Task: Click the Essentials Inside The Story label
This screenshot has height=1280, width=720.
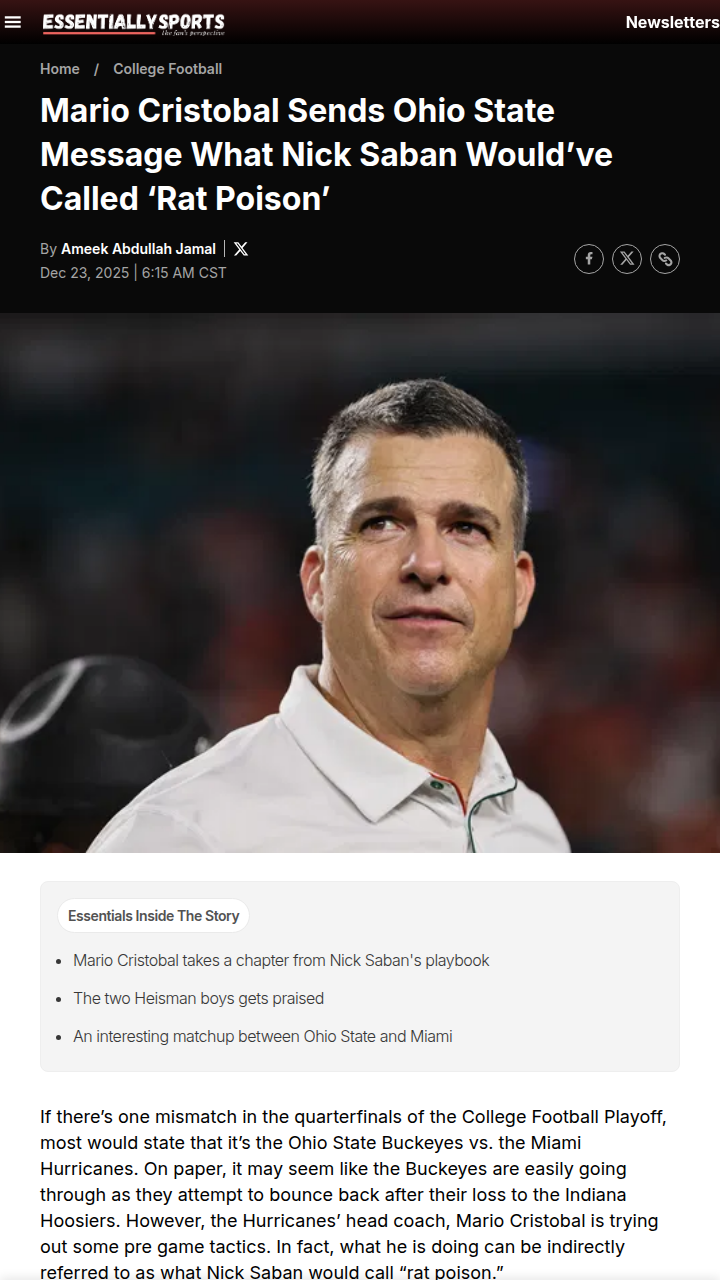Action: (x=154, y=916)
